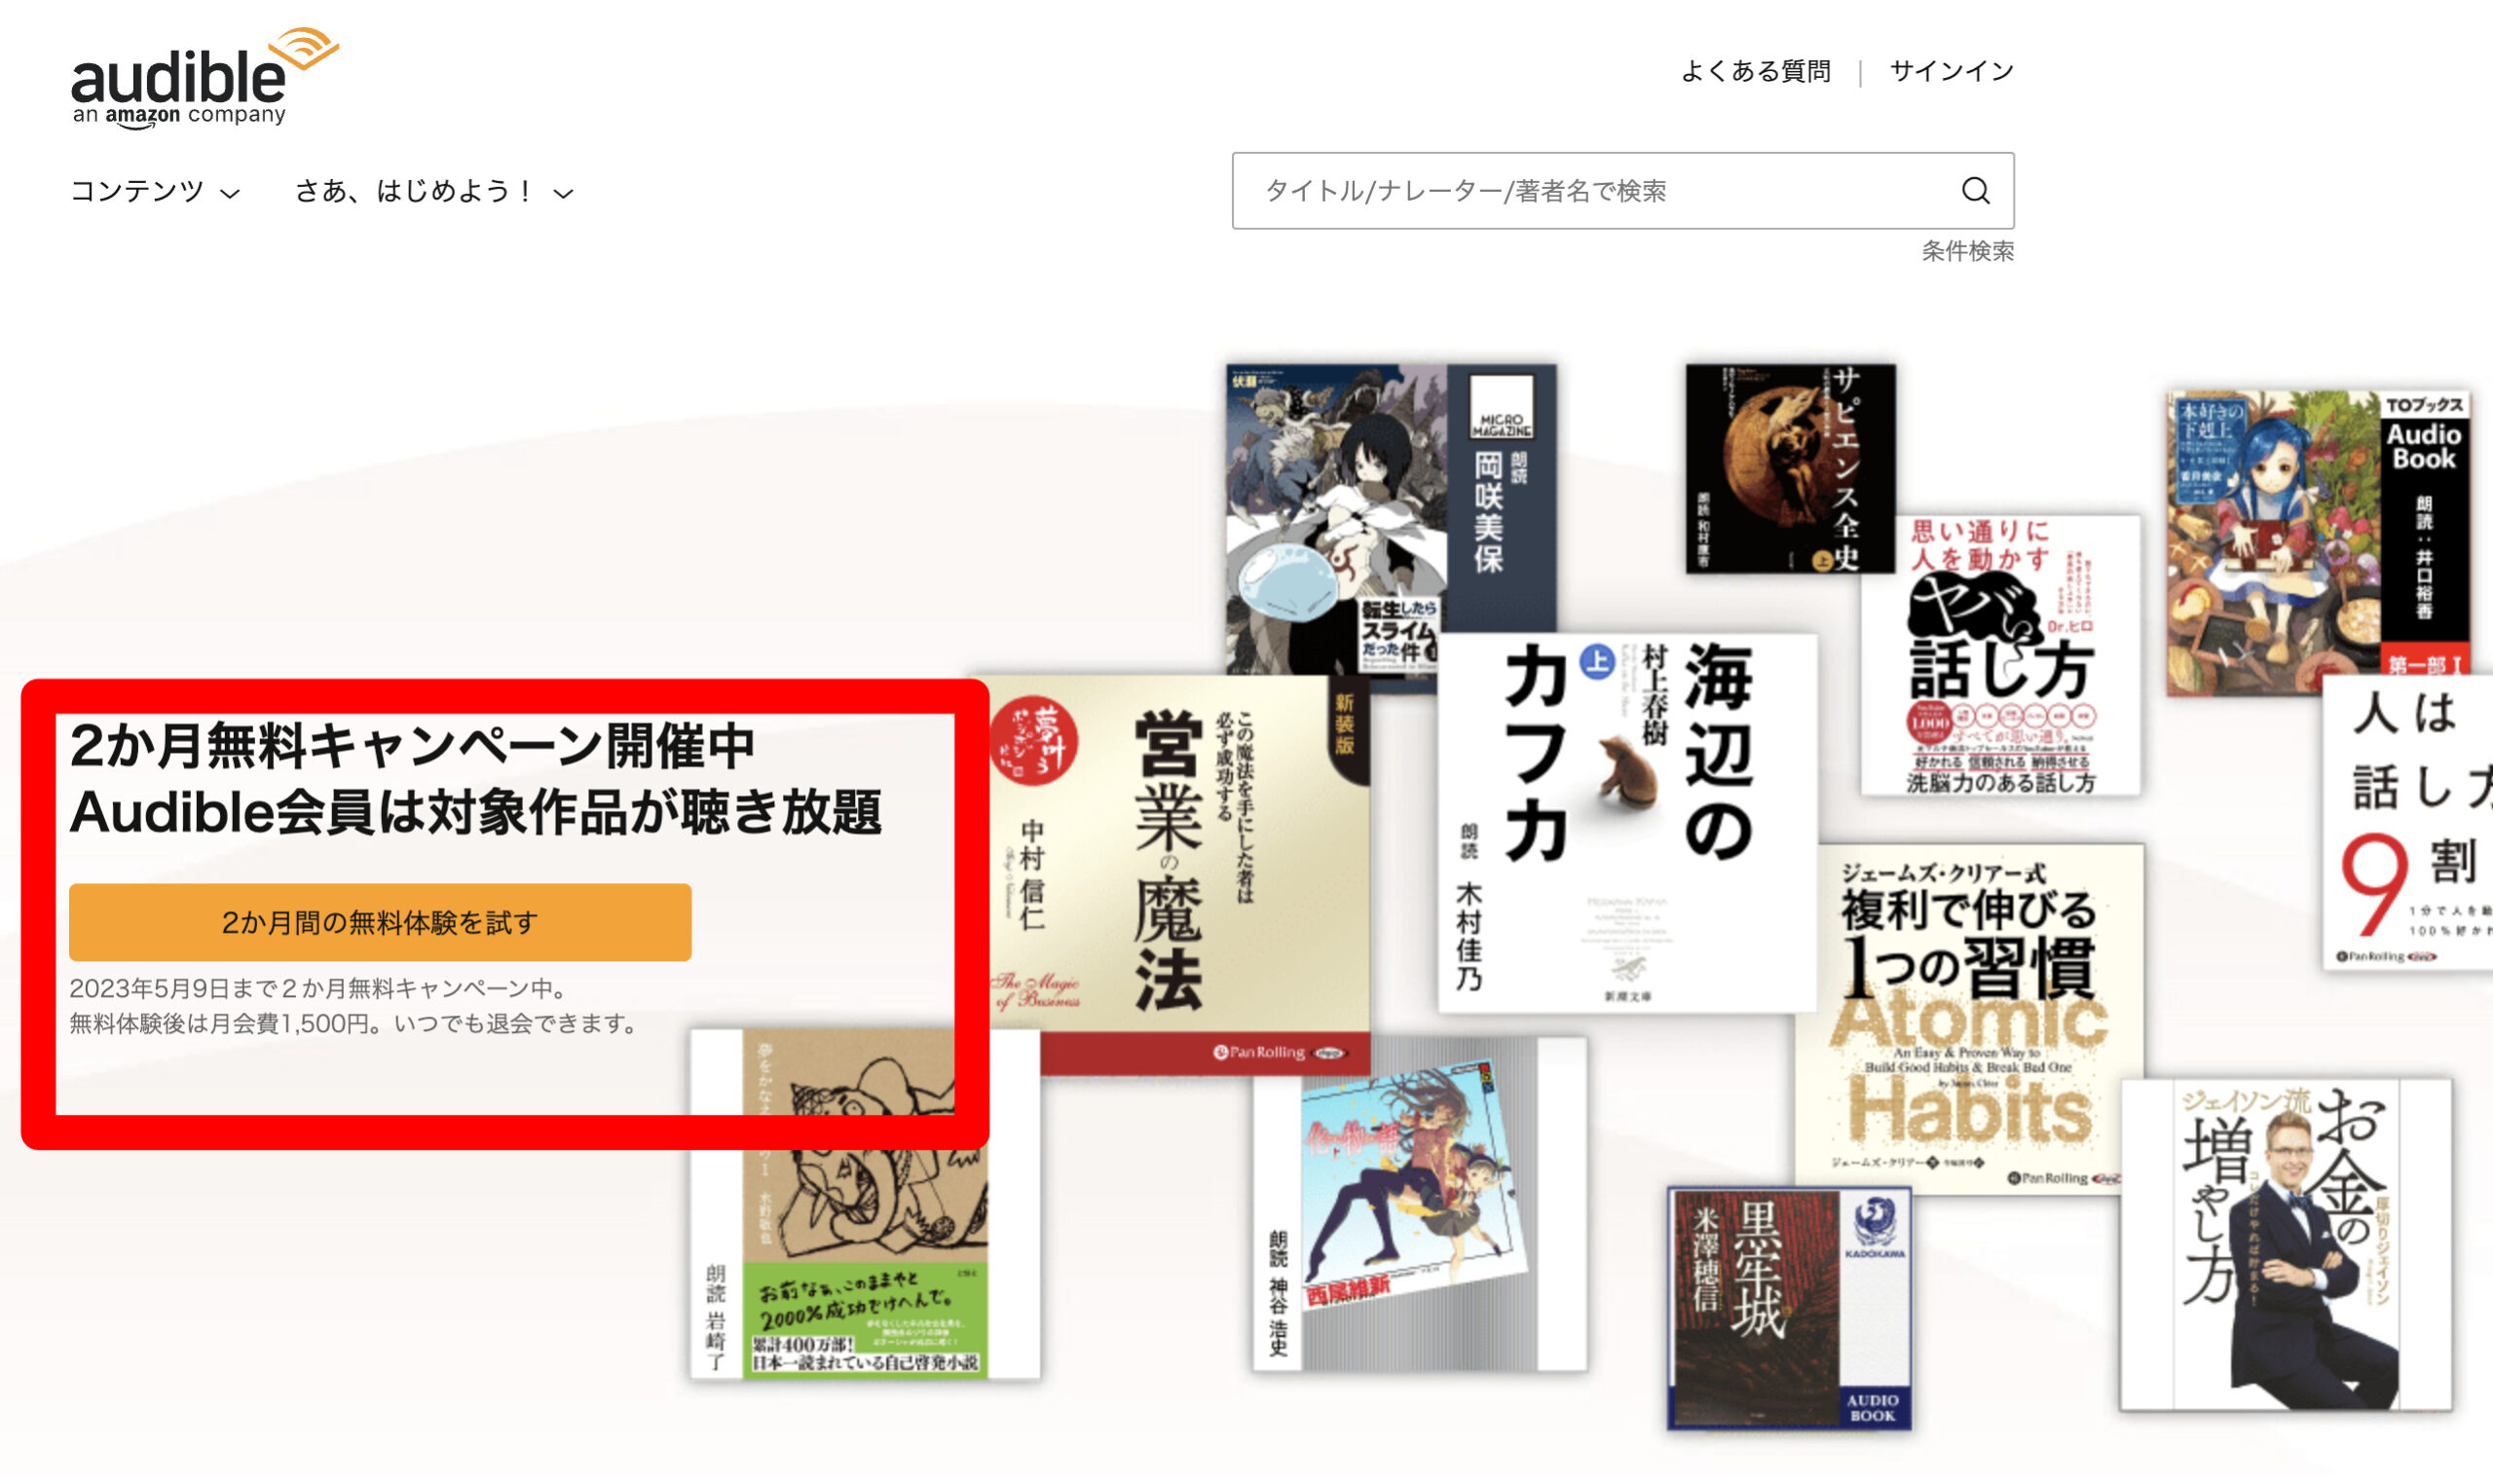Click the サインイン link
Viewport: 2493px width, 1484px height.
click(1950, 72)
